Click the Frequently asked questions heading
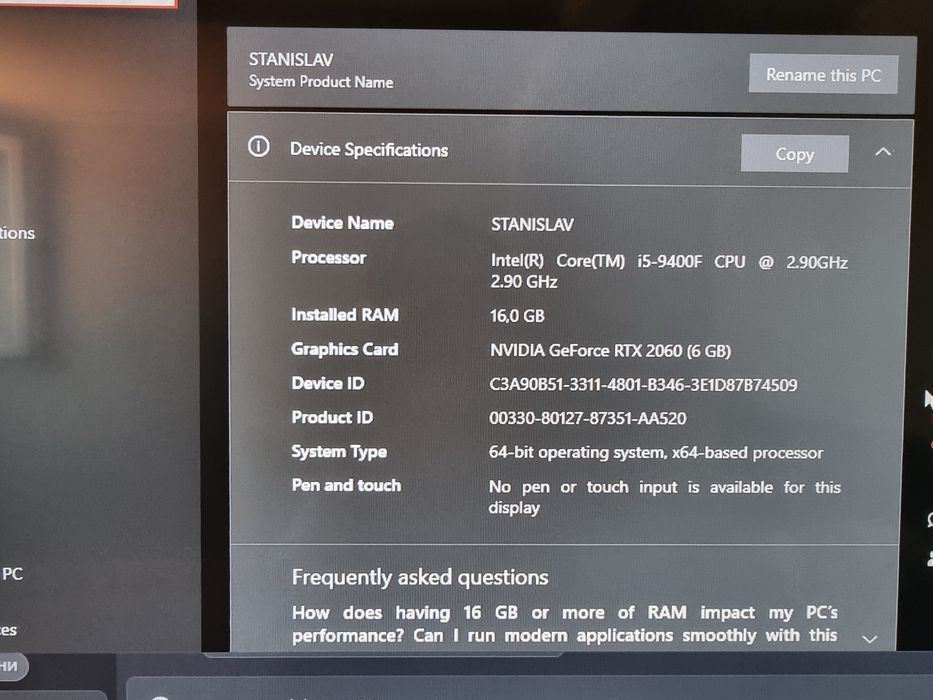Viewport: 933px width, 700px height. [420, 577]
